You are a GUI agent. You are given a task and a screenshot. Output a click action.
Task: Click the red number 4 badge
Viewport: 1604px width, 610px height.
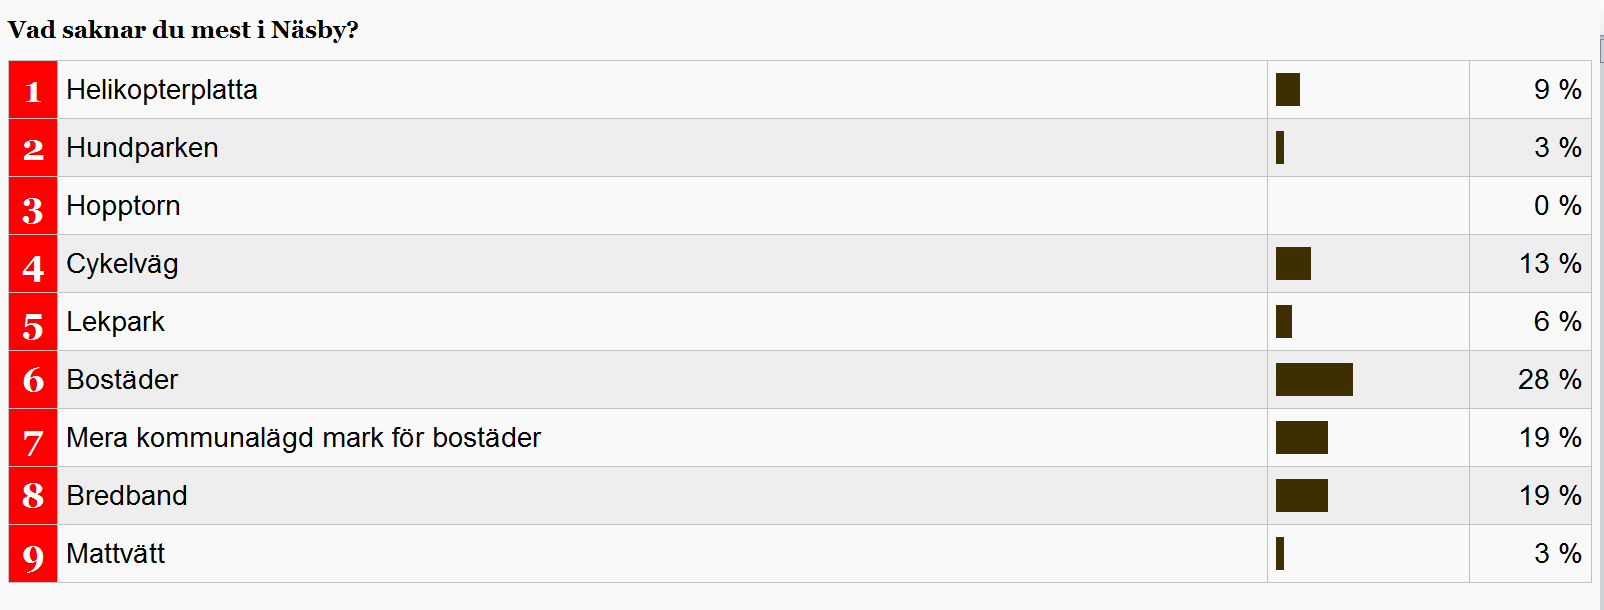coord(33,264)
